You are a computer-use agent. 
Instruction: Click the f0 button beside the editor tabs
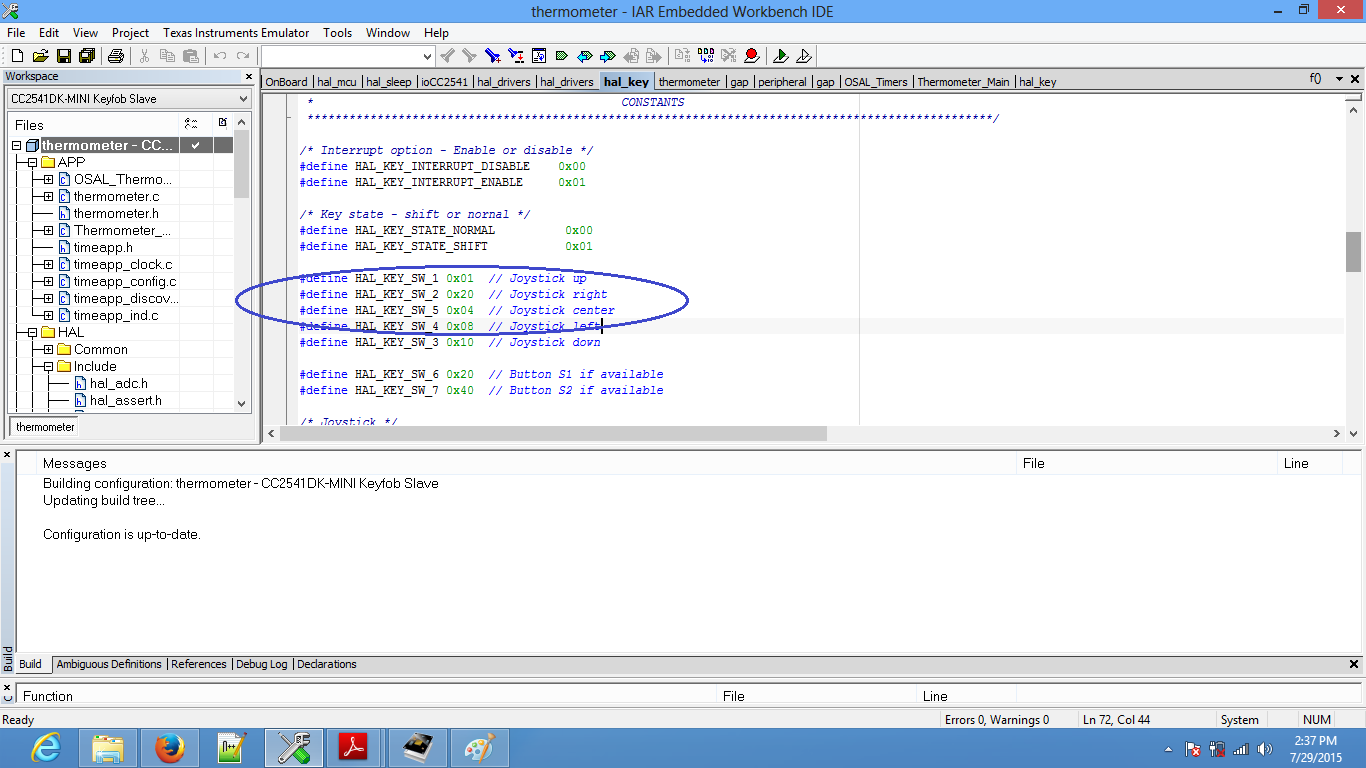tap(1315, 79)
